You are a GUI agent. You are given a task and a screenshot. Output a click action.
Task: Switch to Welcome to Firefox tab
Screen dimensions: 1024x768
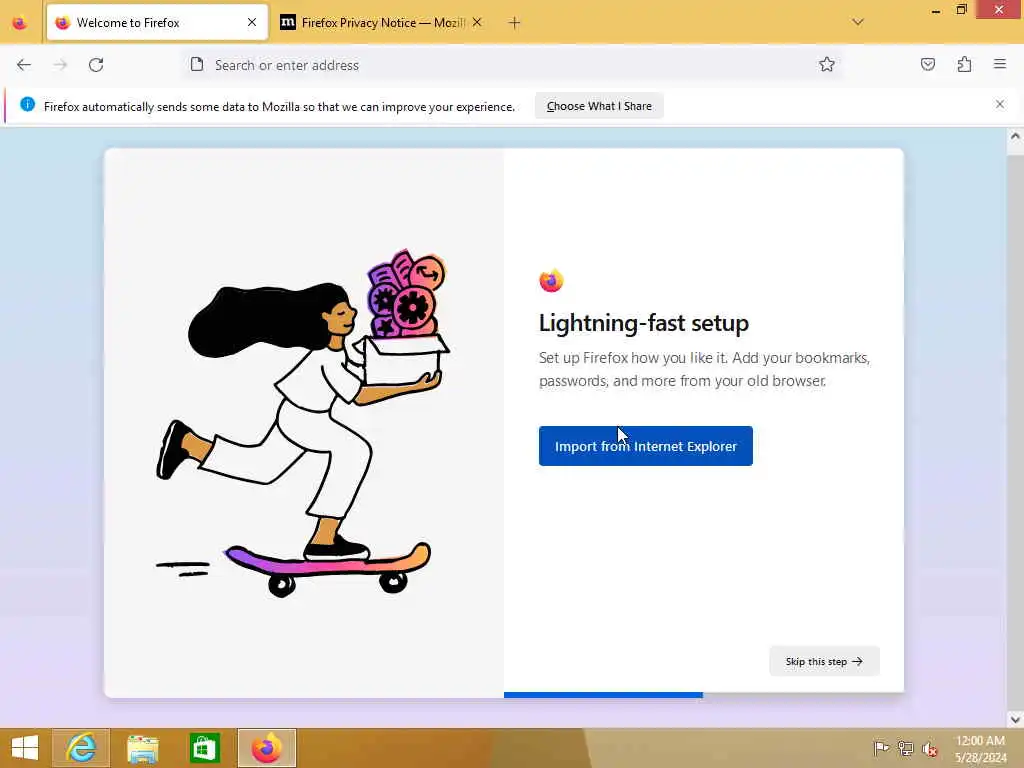[157, 22]
